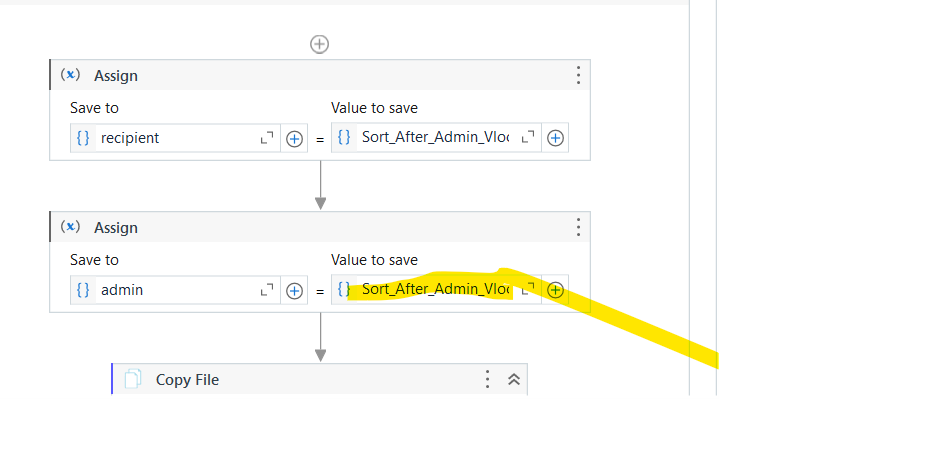Click Save to label in recipient Assign
Viewport: 948px width, 466px height.
pos(94,108)
